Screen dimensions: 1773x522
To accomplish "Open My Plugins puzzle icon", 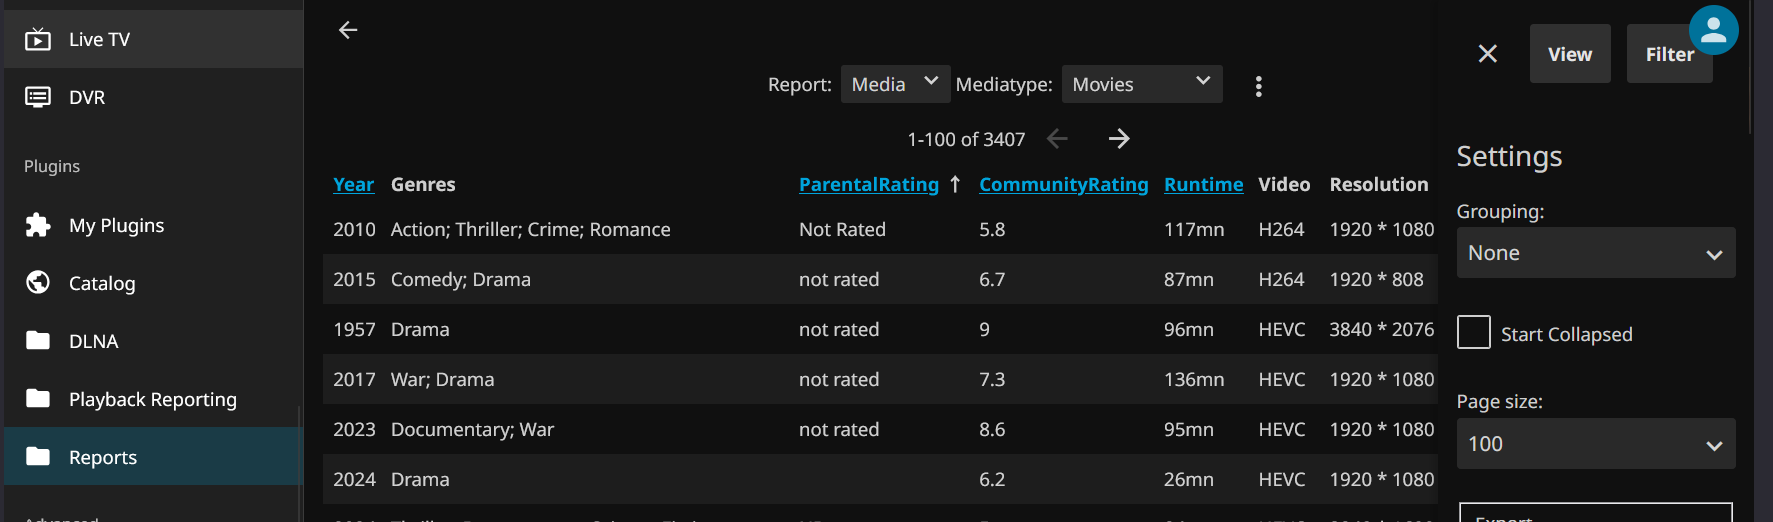I will click(38, 225).
